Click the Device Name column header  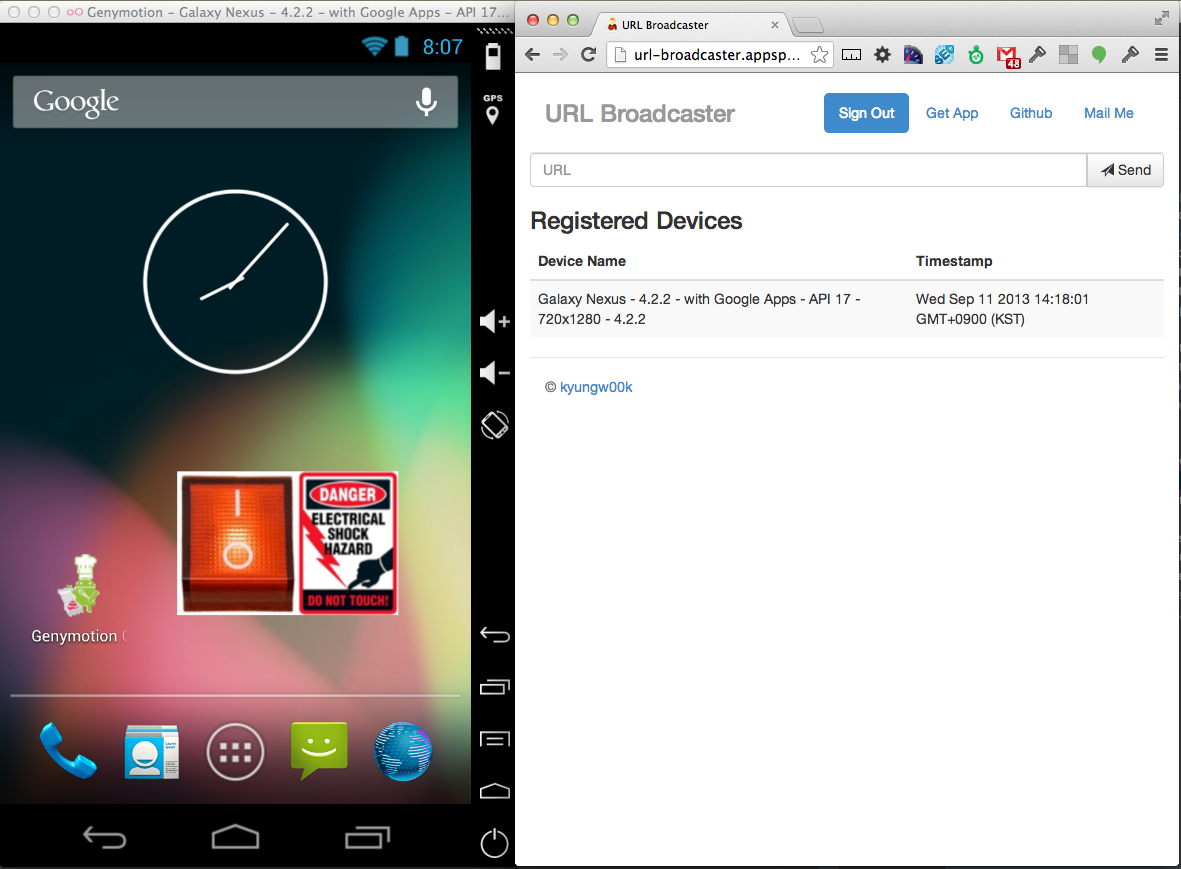click(x=581, y=261)
